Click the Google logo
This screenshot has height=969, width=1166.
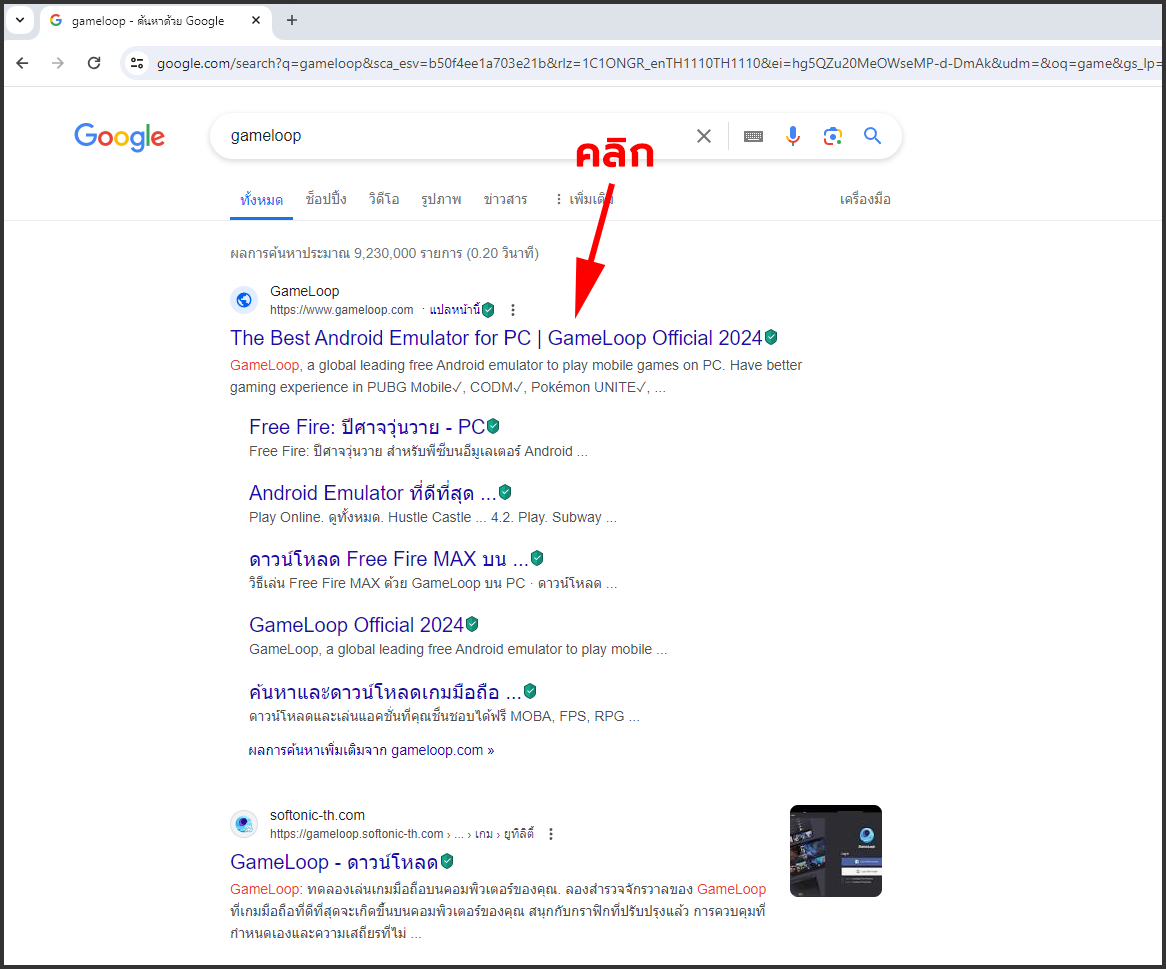pyautogui.click(x=119, y=137)
